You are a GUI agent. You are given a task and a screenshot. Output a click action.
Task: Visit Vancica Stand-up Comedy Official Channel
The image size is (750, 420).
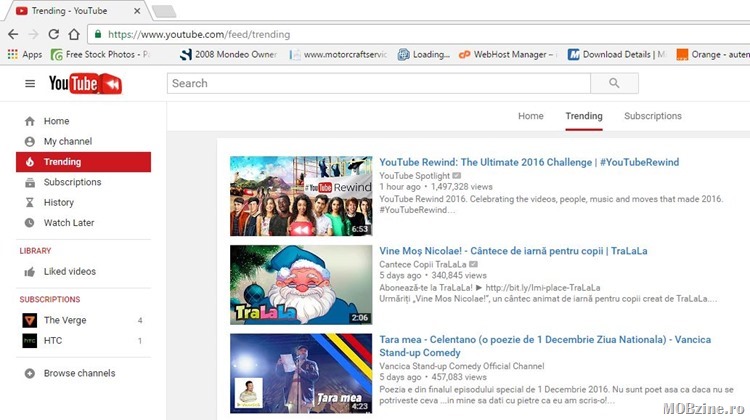462,366
